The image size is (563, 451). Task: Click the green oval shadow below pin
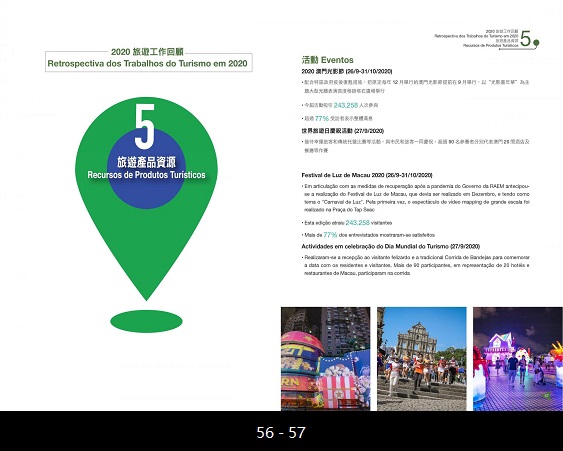146,321
